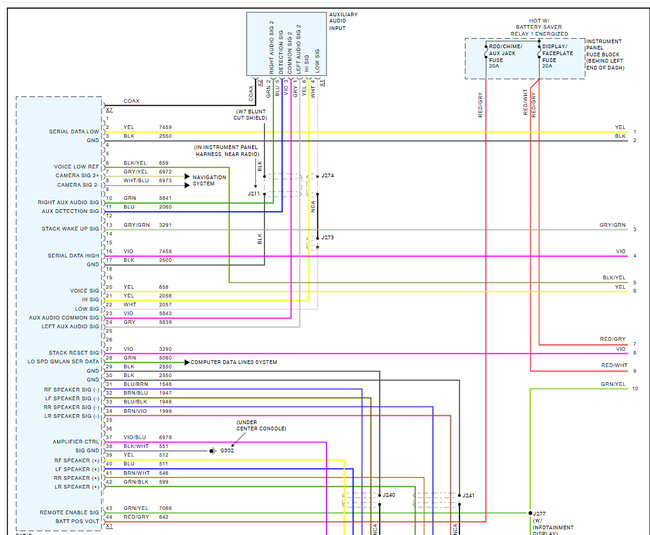Viewport: 650px width, 535px height.
Task: Select the RR SPEAKER SIG (-) label
Action: (x=72, y=407)
